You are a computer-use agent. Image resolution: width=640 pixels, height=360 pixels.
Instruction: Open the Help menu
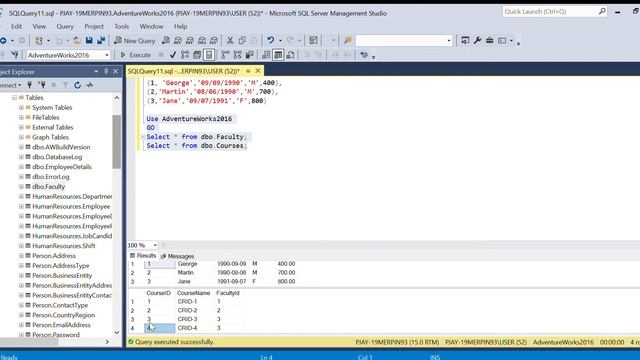point(180,26)
